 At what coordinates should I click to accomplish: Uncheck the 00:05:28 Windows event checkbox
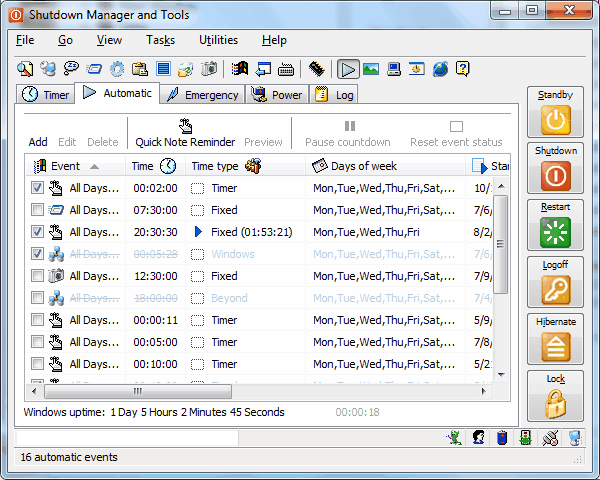37,254
